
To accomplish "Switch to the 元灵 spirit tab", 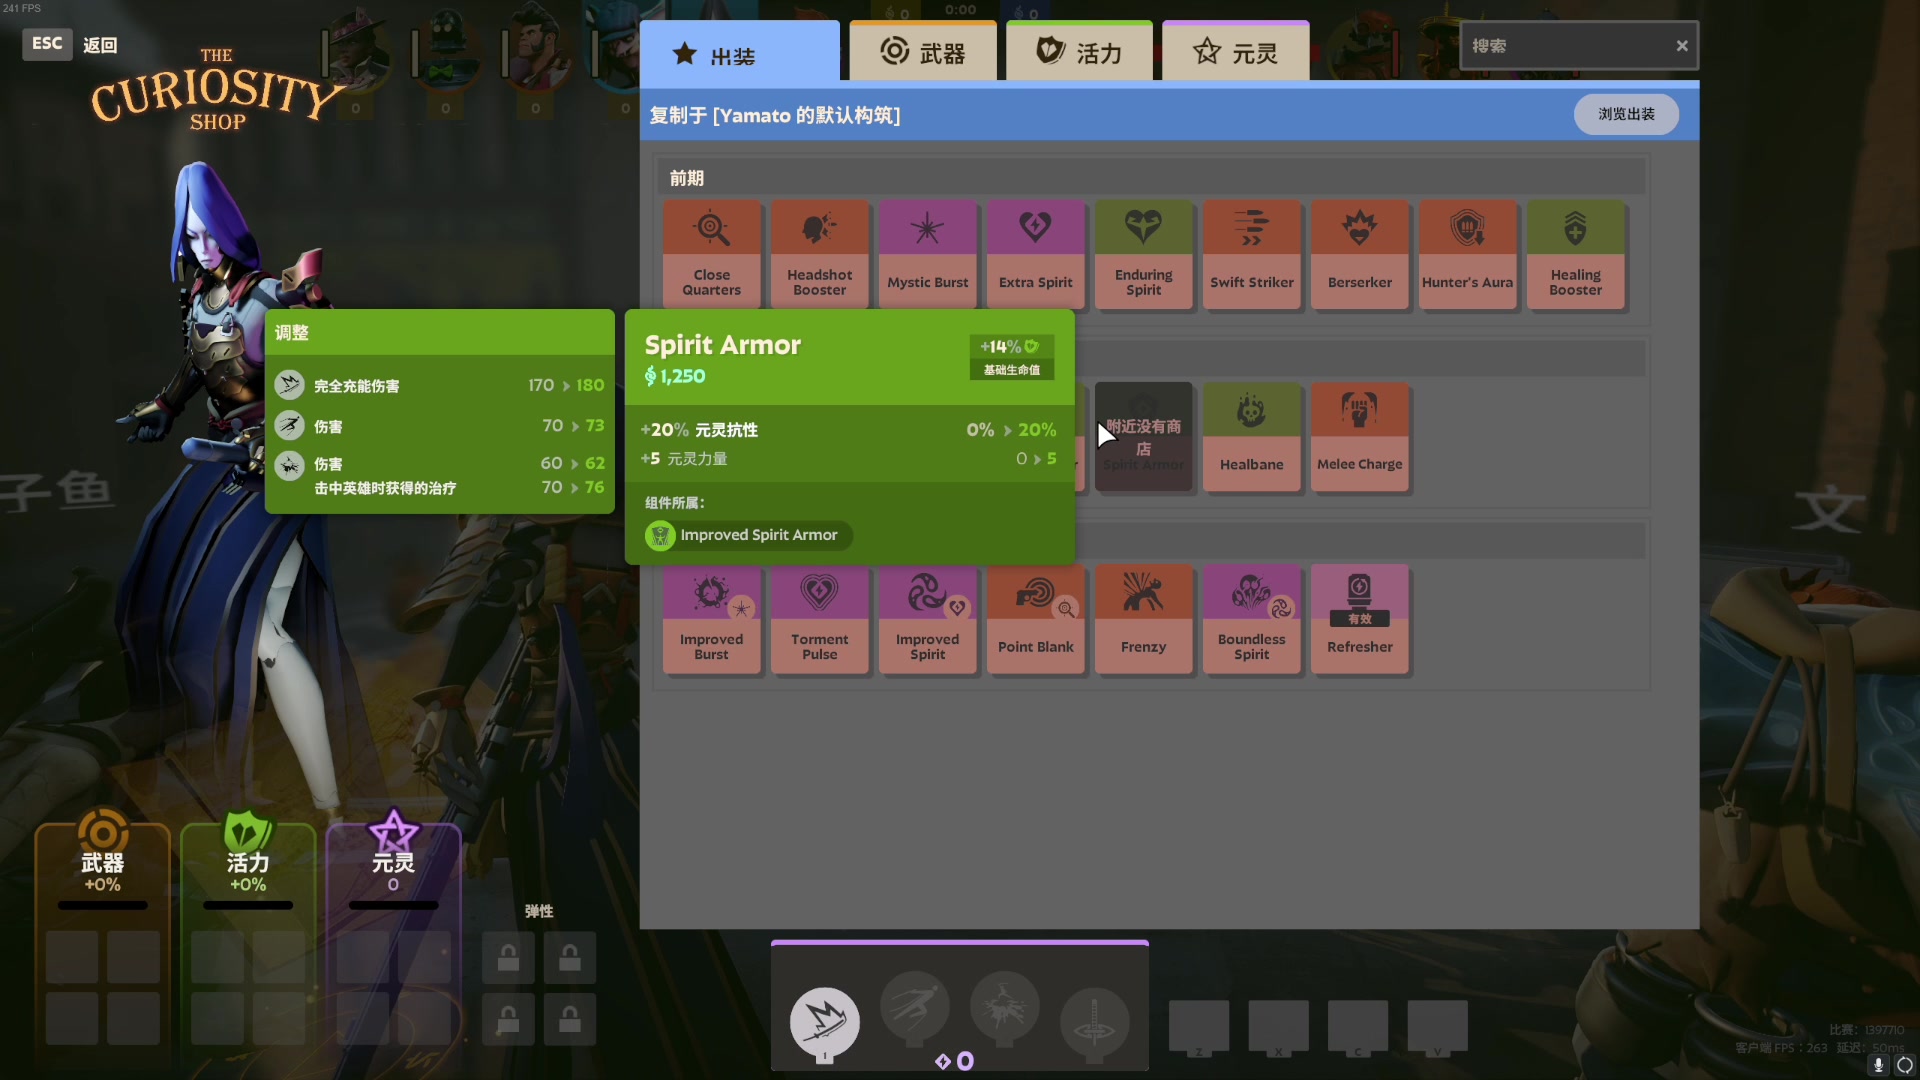I will pos(1236,52).
